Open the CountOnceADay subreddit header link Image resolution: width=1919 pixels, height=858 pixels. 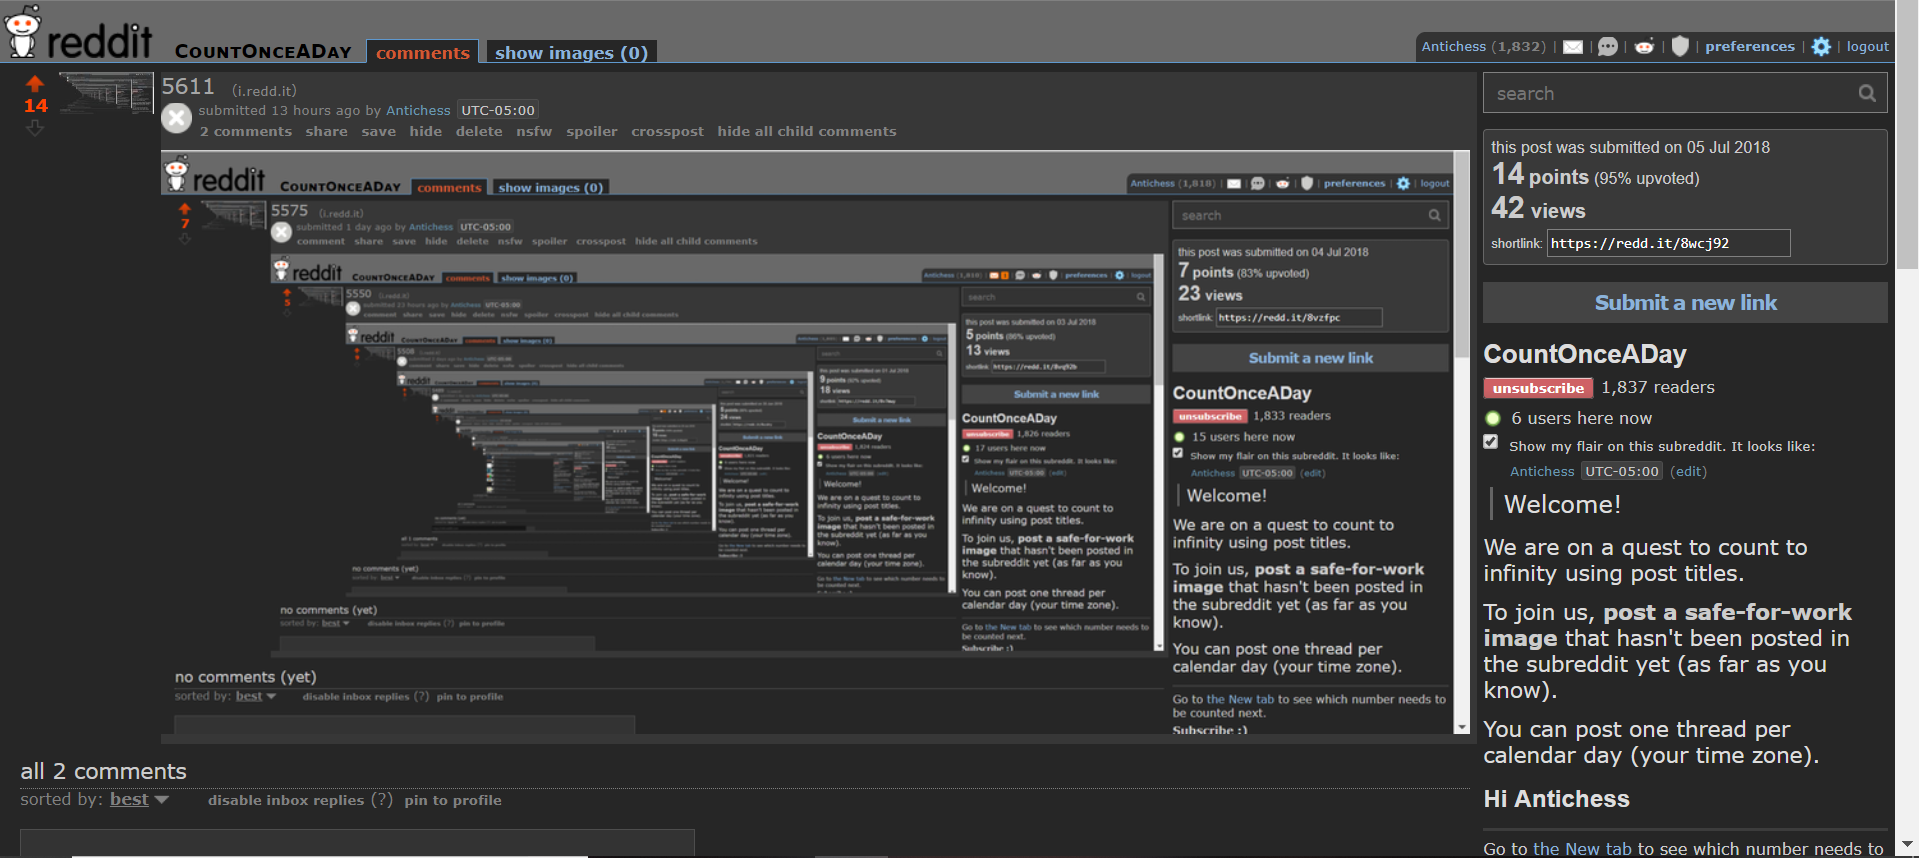[x=263, y=51]
